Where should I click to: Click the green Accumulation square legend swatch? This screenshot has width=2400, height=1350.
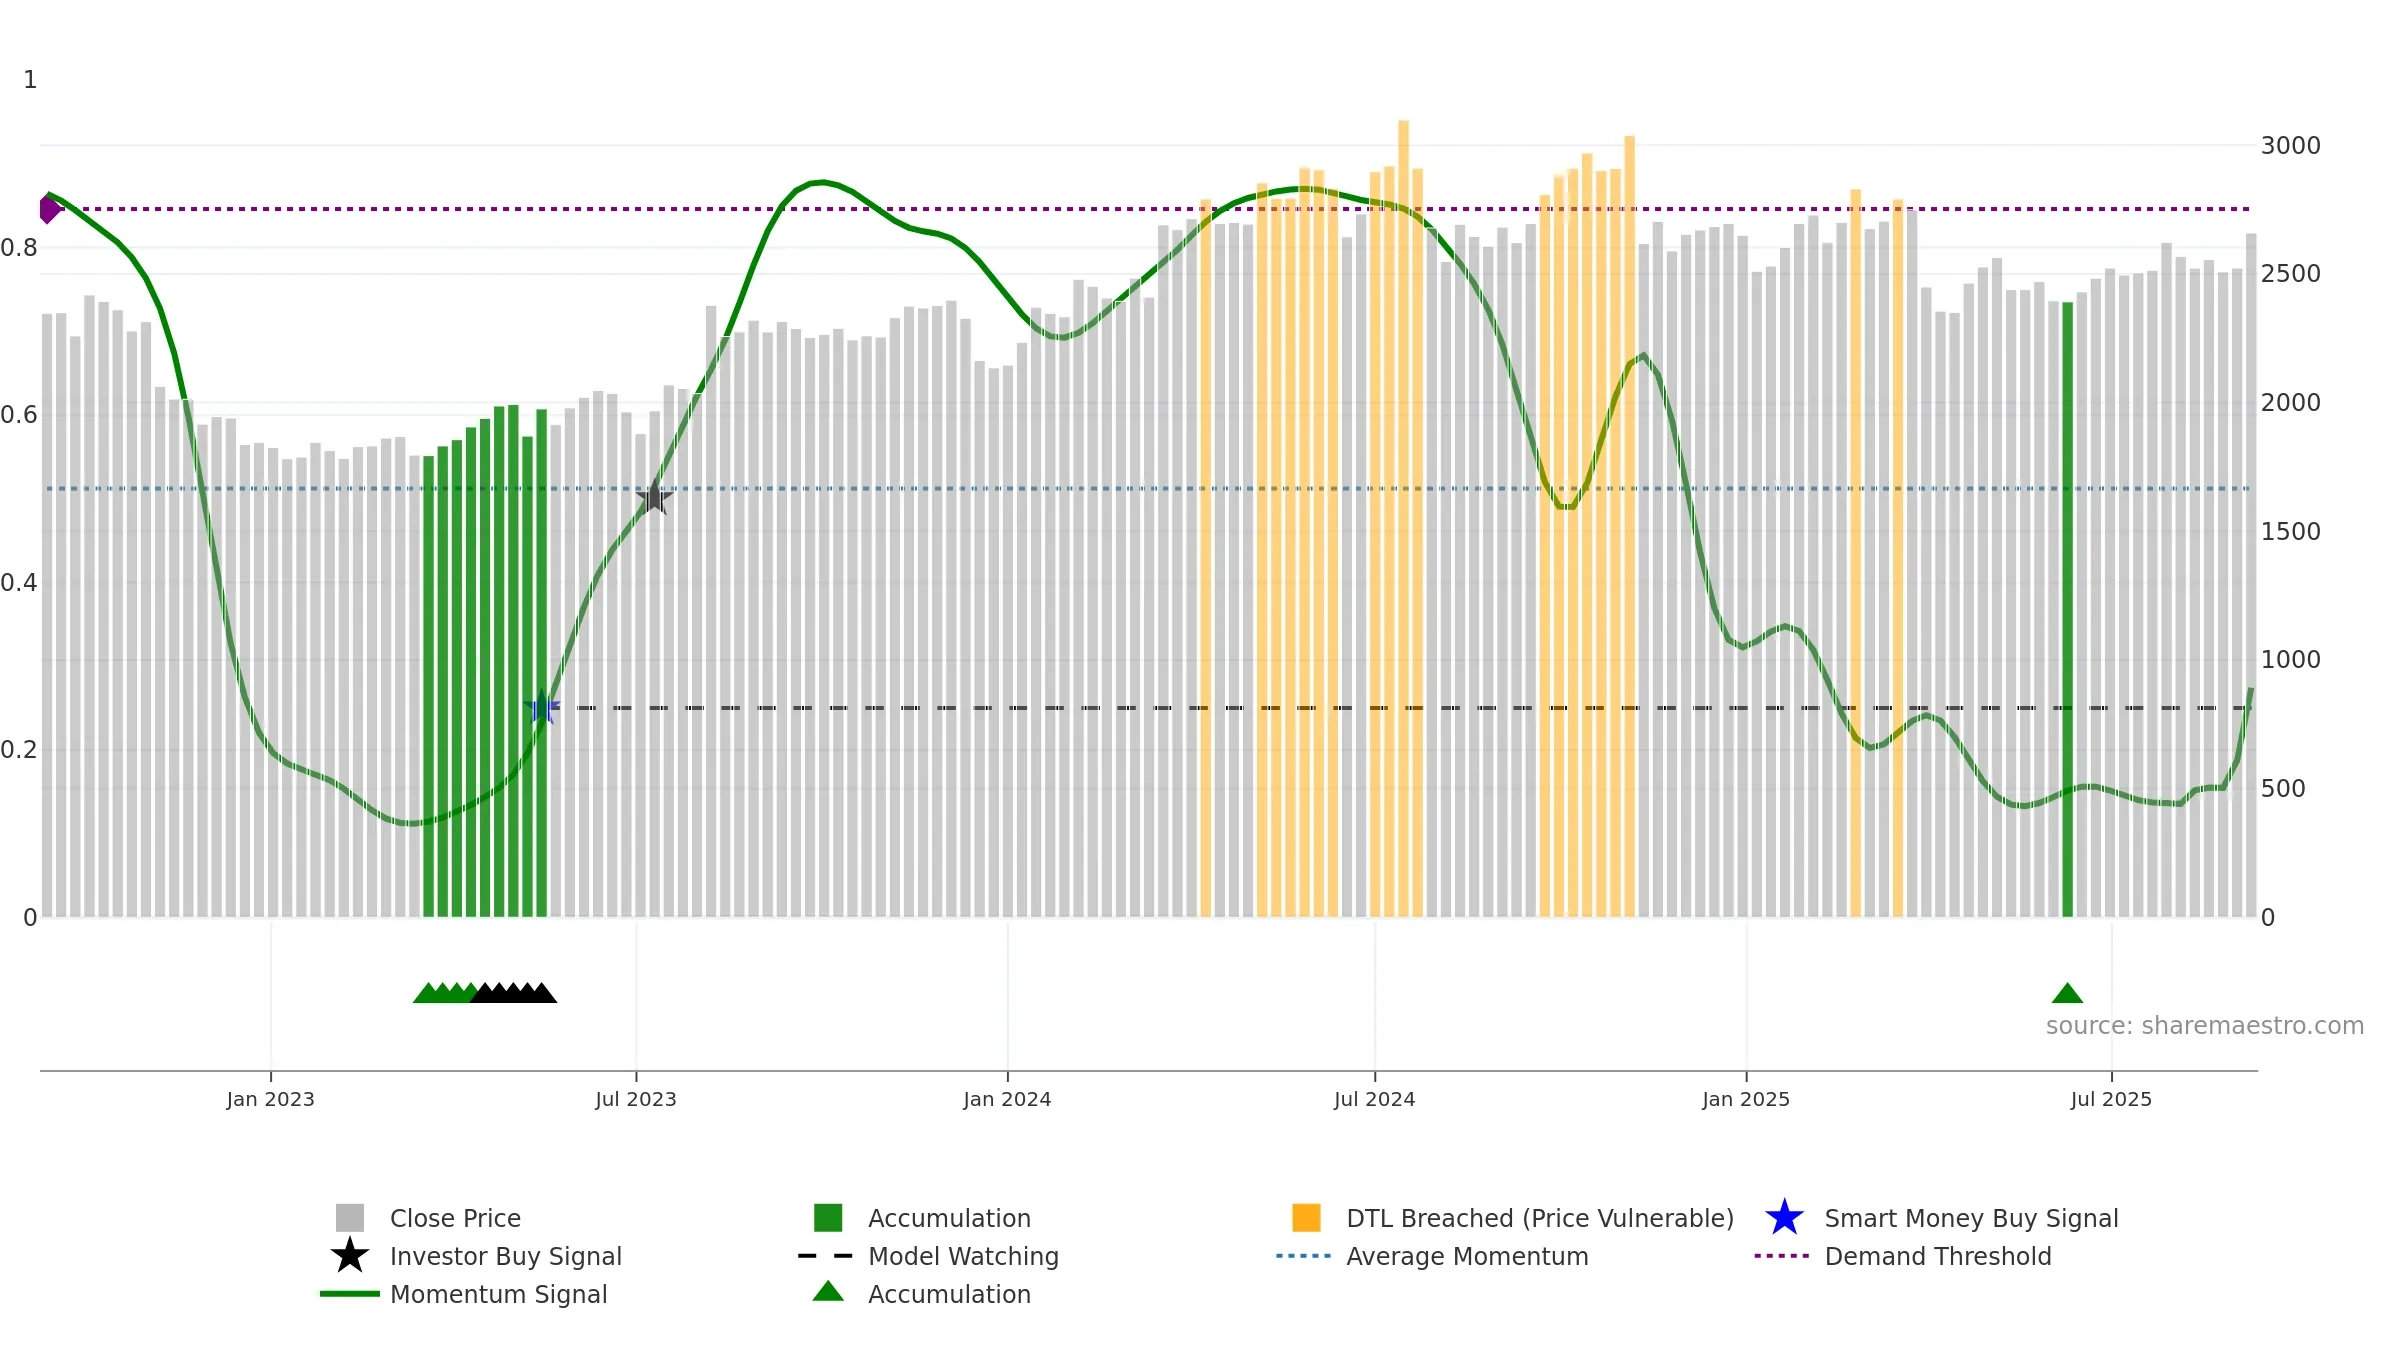pyautogui.click(x=828, y=1218)
